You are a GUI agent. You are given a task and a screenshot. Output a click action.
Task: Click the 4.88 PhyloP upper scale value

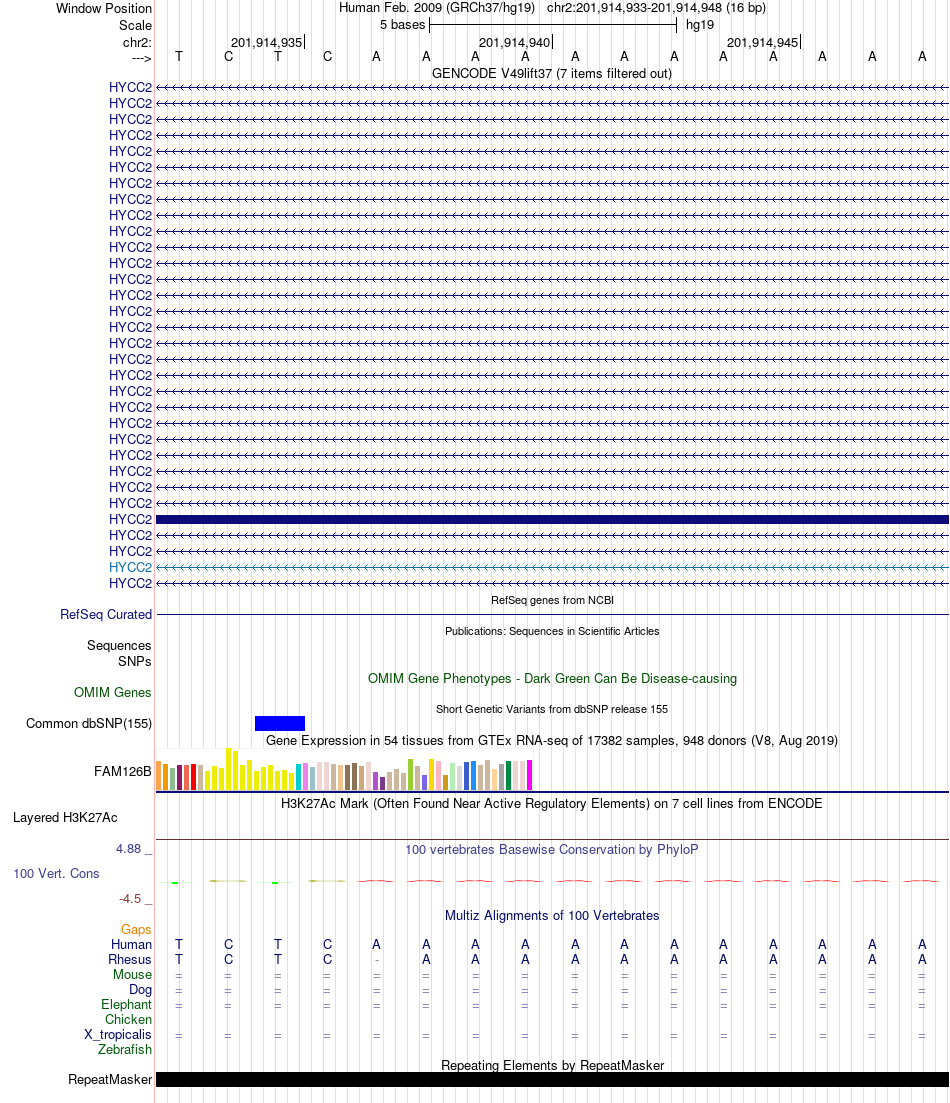pos(129,848)
